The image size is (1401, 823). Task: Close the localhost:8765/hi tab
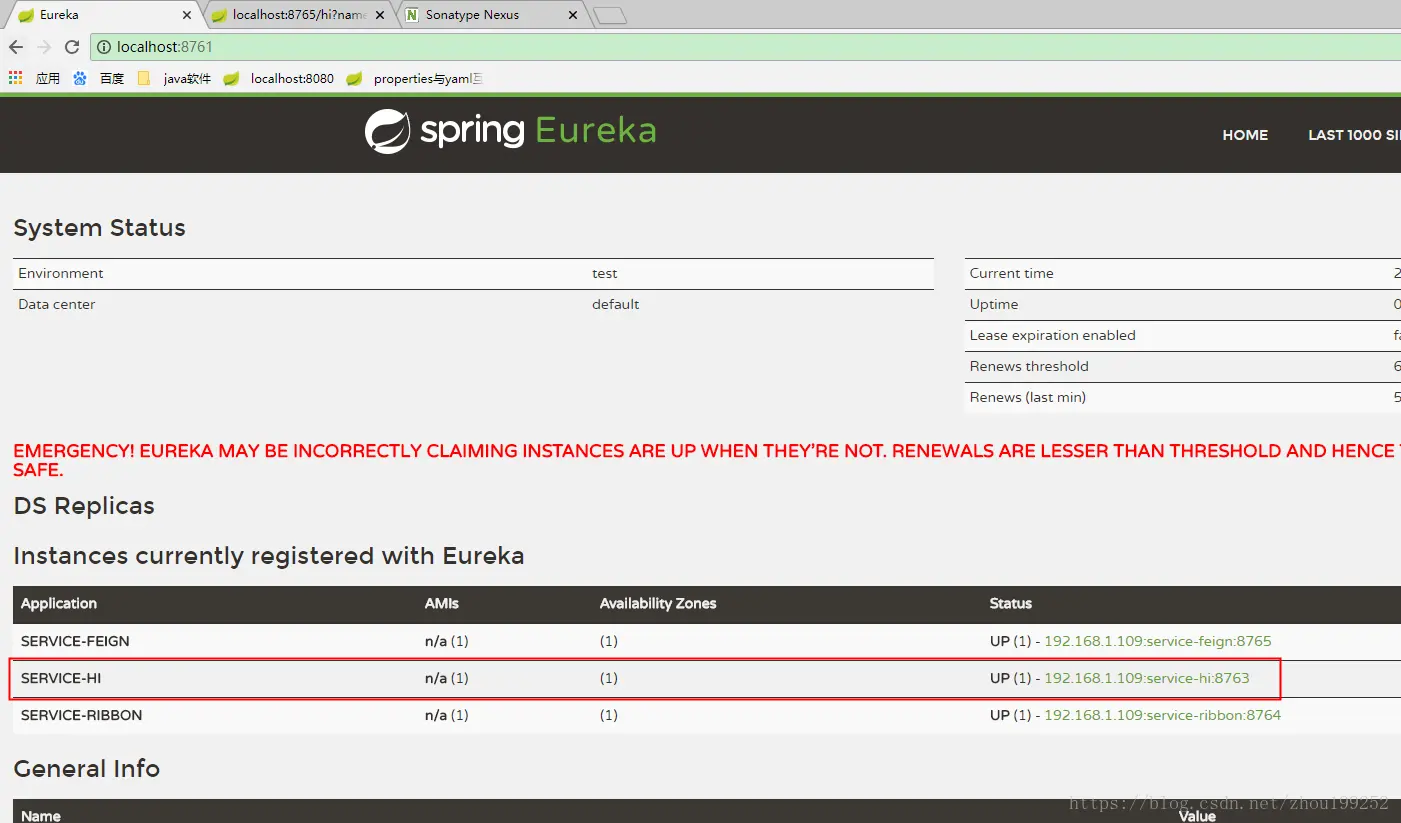[380, 15]
